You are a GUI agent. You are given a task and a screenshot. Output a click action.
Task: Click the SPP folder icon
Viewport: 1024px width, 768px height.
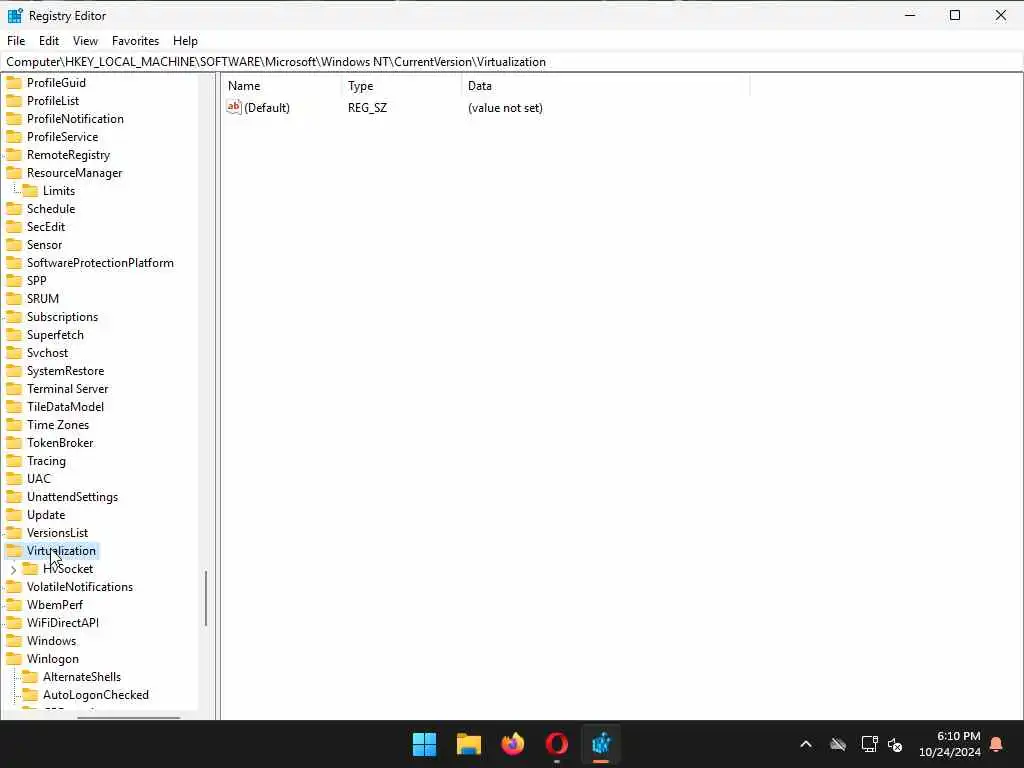click(x=14, y=281)
